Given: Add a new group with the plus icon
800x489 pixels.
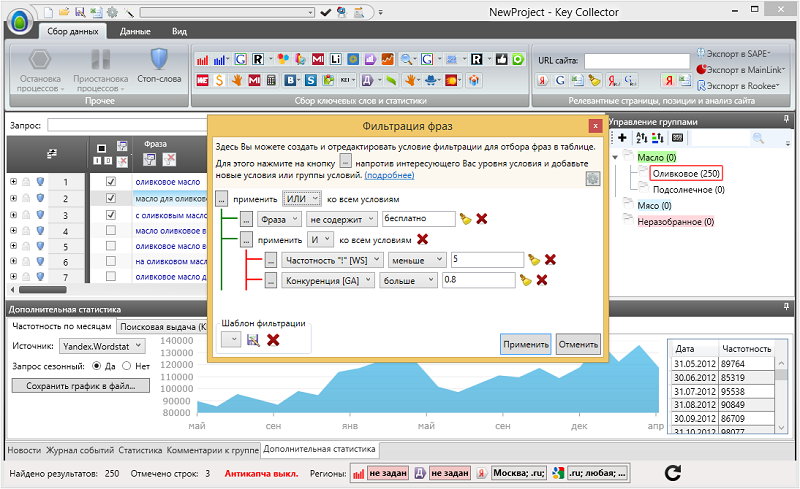Looking at the screenshot, I should [622, 138].
